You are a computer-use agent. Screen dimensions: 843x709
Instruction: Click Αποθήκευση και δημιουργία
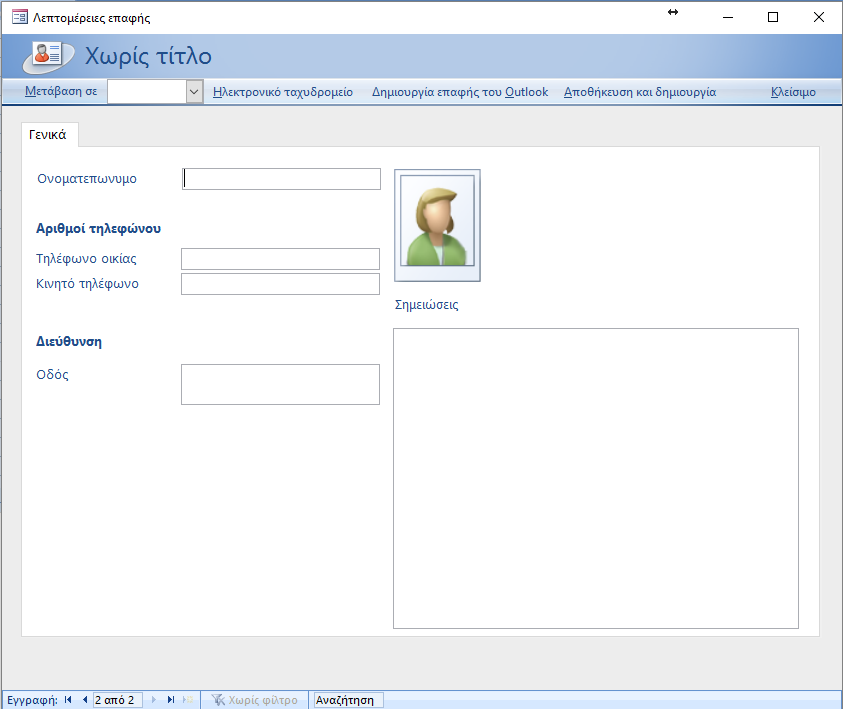coord(640,92)
